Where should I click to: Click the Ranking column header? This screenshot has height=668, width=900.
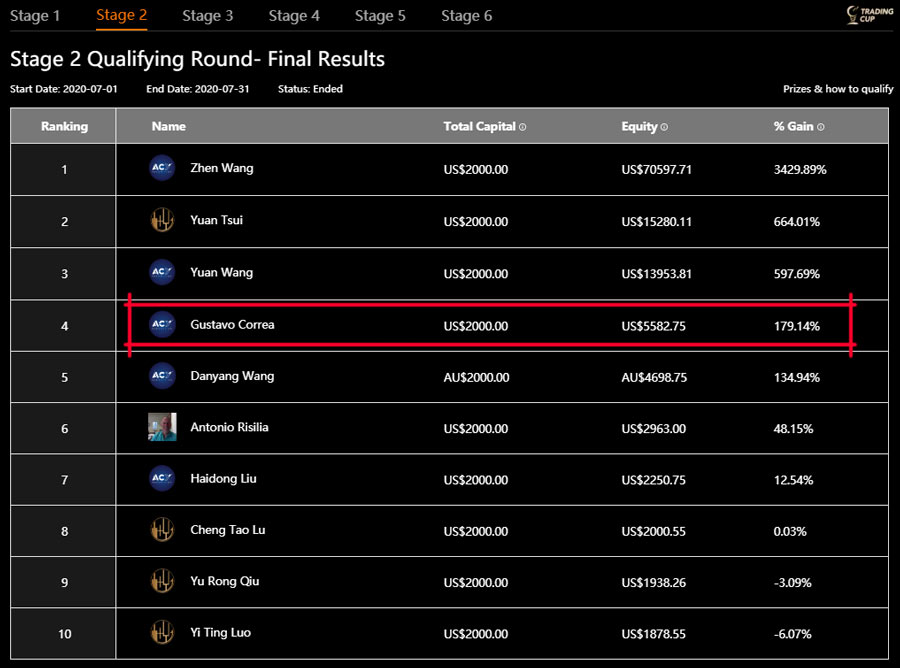(x=64, y=127)
